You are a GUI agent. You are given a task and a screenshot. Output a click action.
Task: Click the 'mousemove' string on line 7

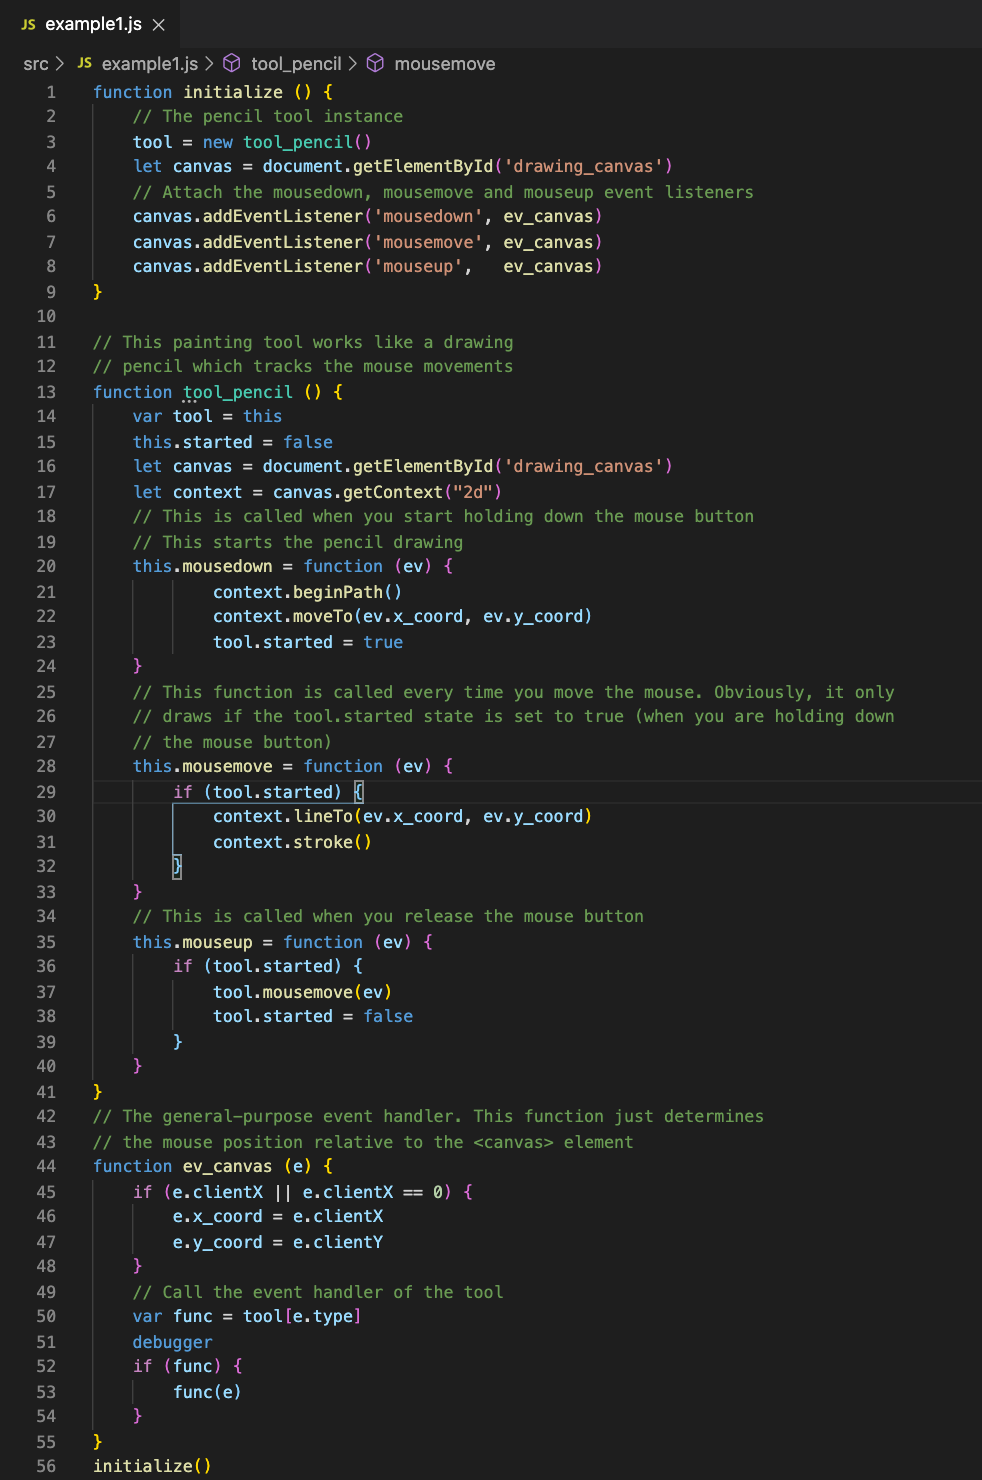click(x=428, y=242)
